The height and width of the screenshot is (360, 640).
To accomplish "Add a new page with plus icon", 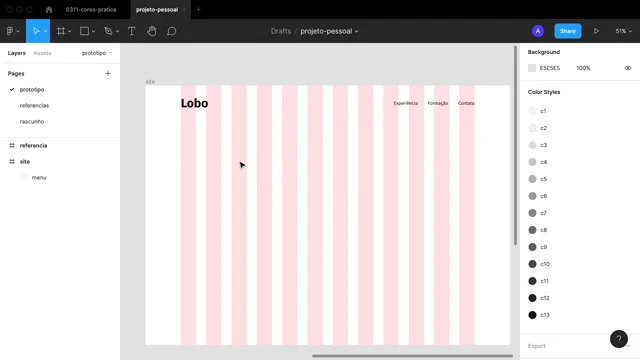I will [x=108, y=73].
